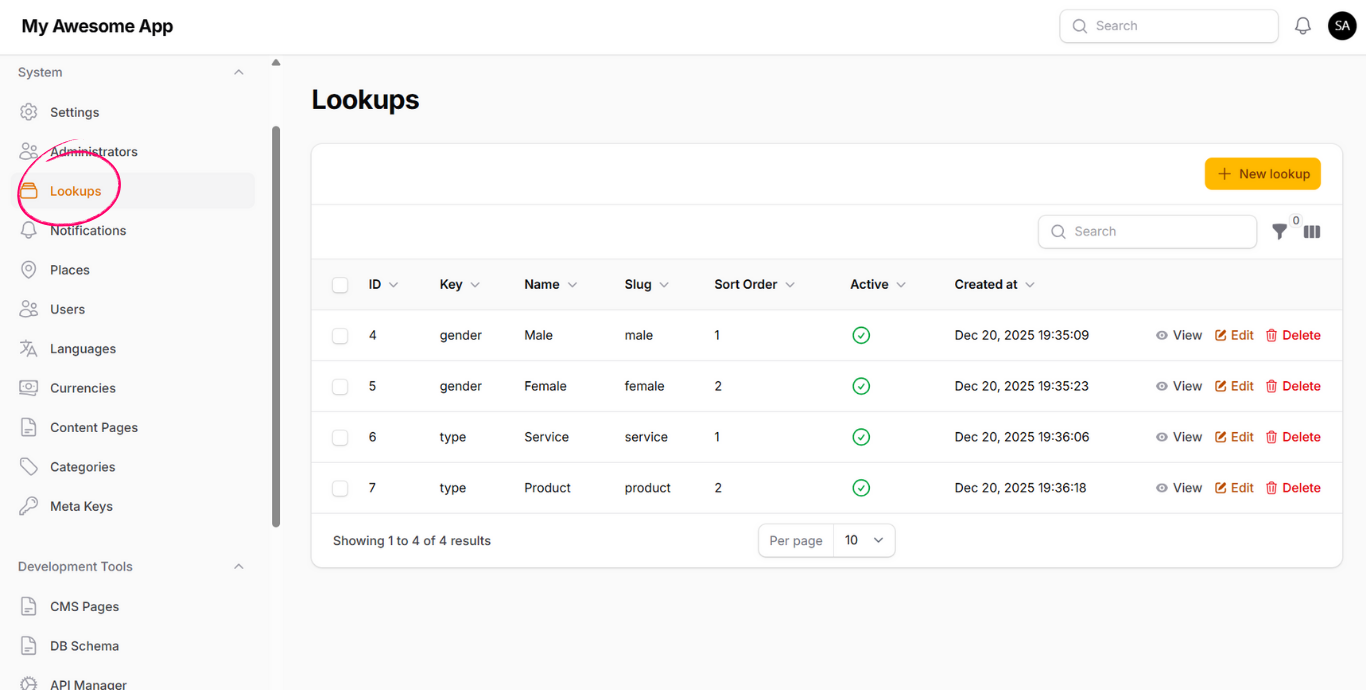Click the New lookup button

[x=1262, y=174]
